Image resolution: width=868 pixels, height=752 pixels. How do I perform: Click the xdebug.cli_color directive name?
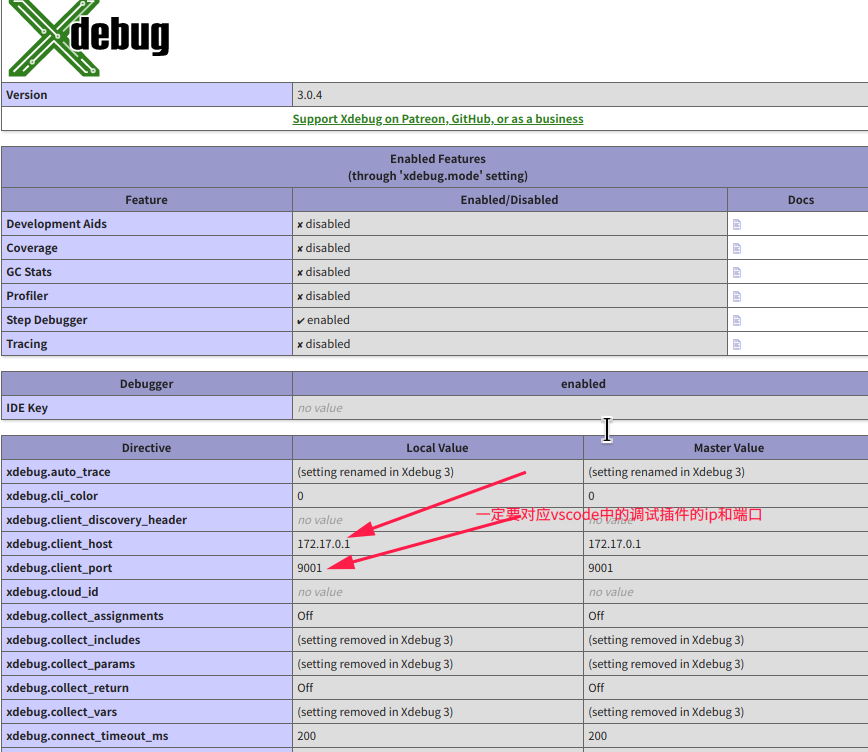click(52, 496)
